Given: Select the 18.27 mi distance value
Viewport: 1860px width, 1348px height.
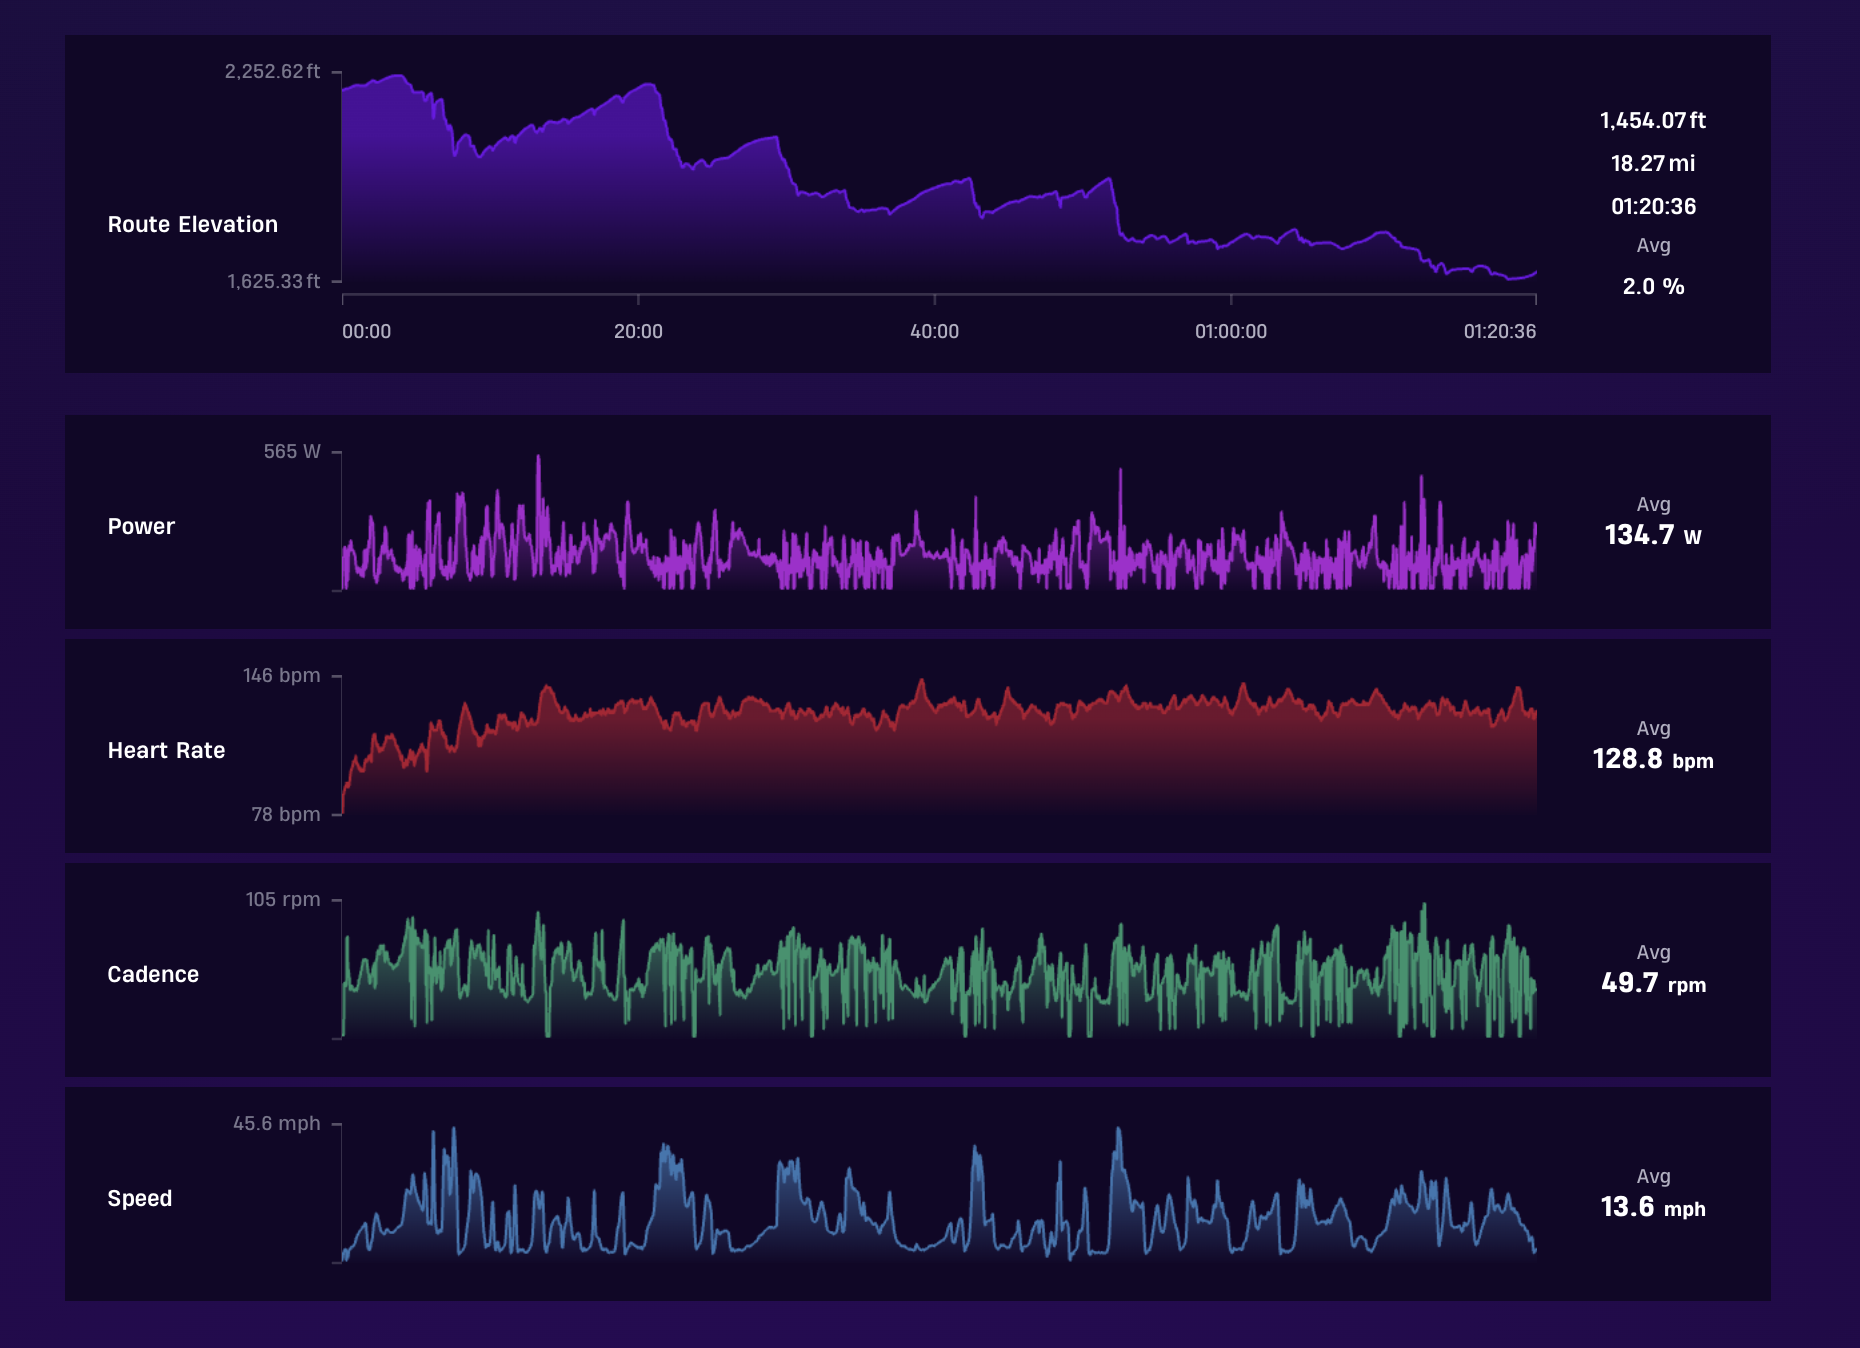Looking at the screenshot, I should point(1653,163).
